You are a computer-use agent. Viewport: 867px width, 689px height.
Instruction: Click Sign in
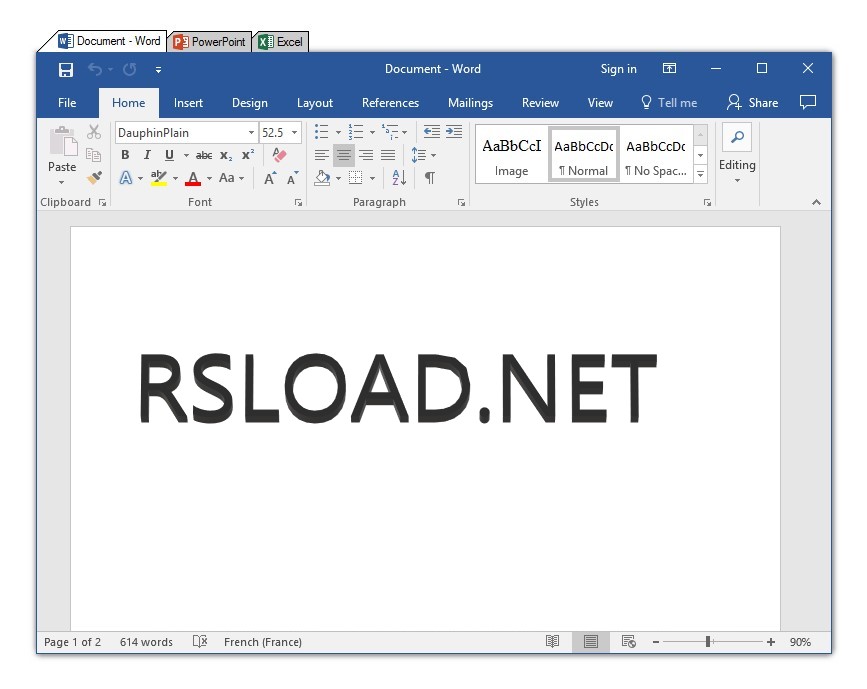tap(618, 69)
